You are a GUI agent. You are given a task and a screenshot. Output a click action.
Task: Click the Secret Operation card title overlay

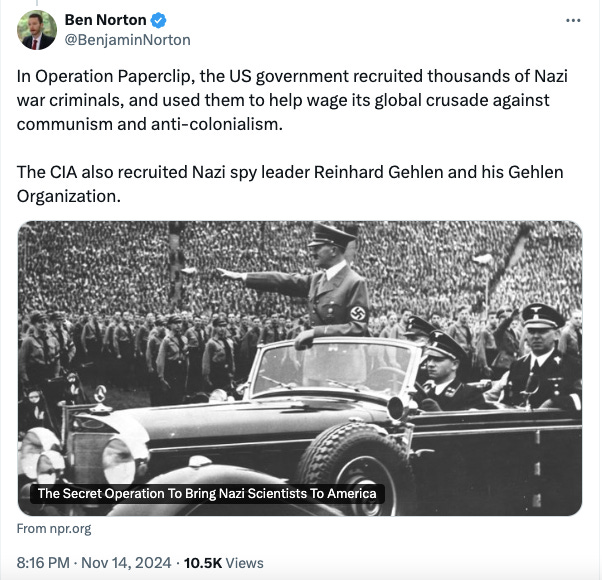(x=207, y=494)
